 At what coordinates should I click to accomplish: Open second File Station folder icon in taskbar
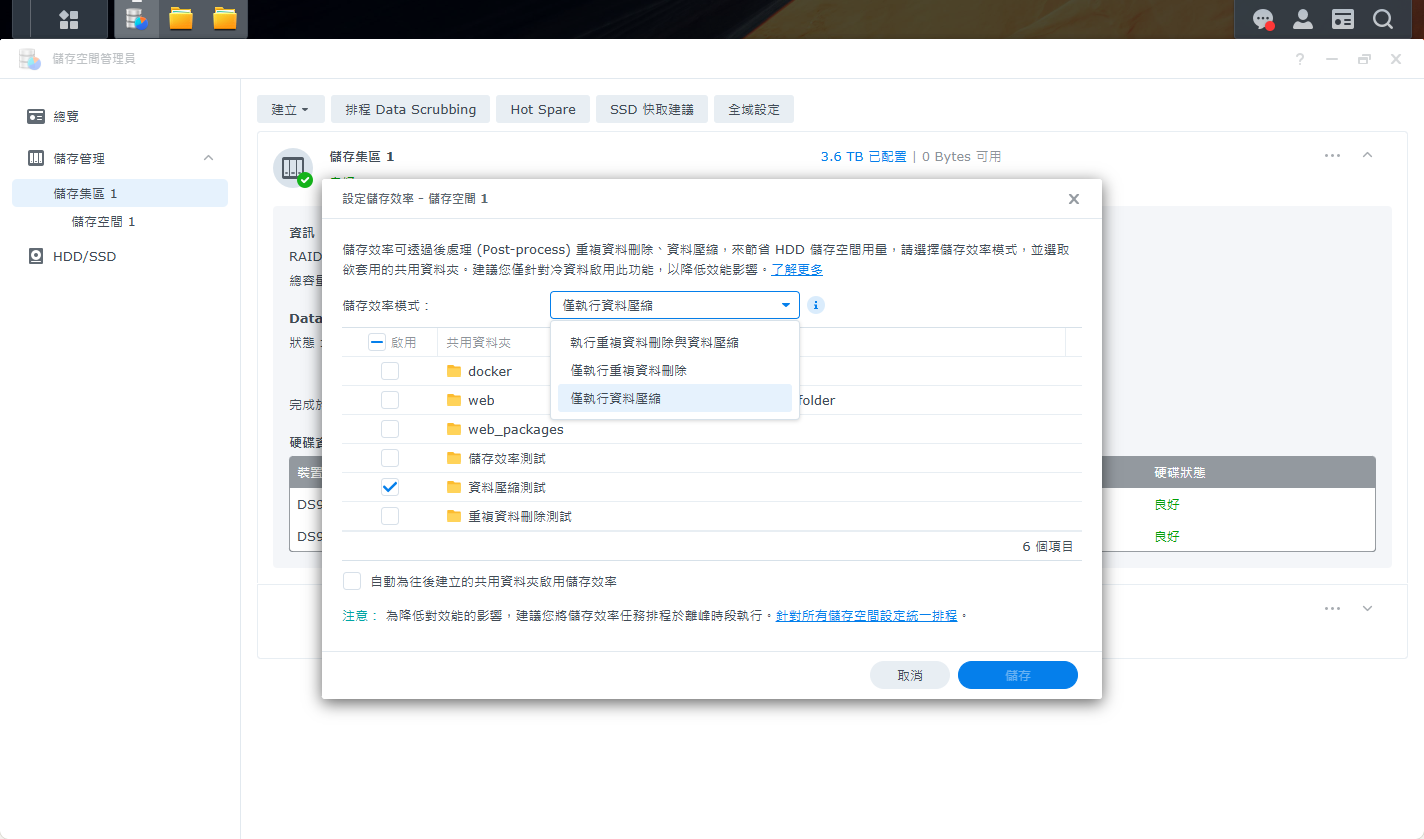(225, 18)
